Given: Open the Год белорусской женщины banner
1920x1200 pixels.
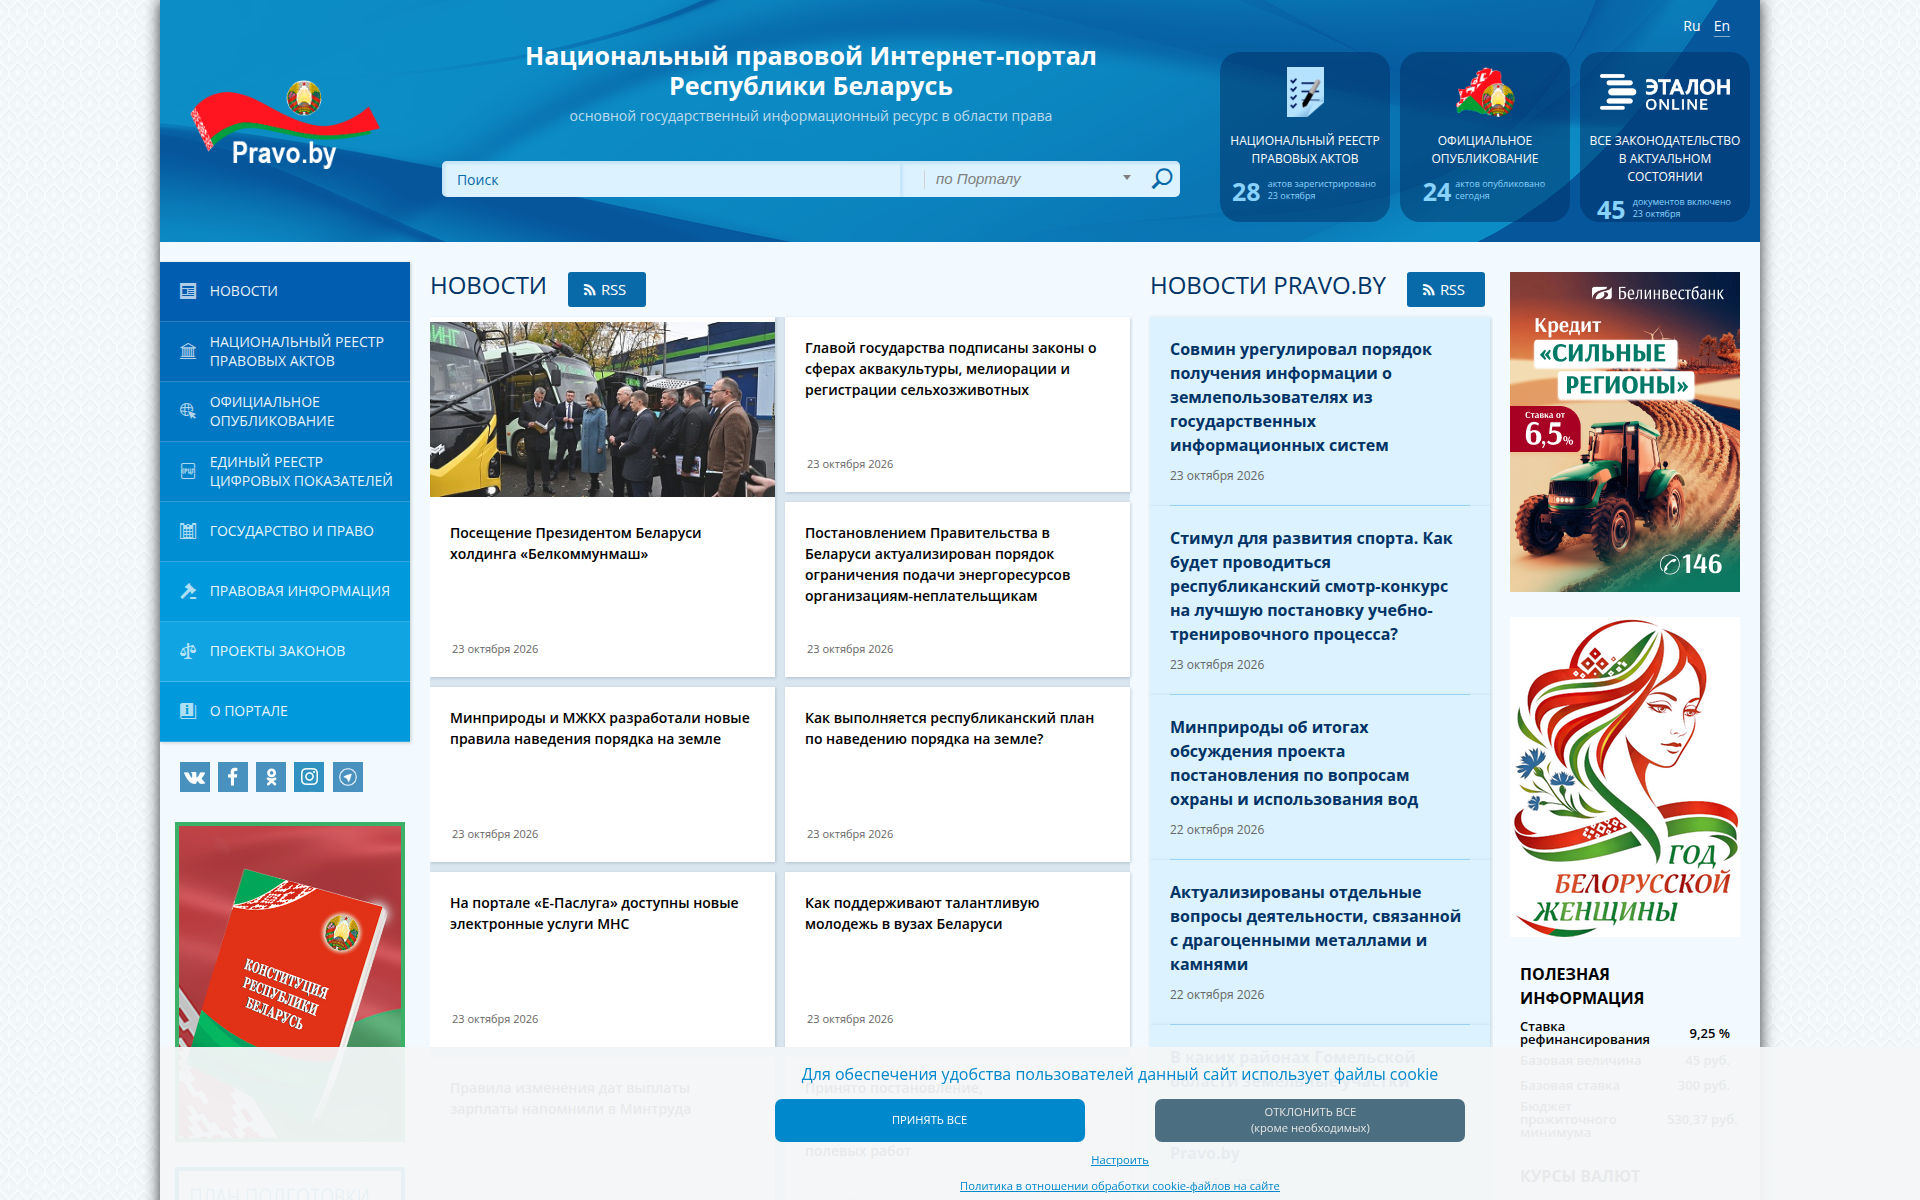Looking at the screenshot, I should (1625, 777).
